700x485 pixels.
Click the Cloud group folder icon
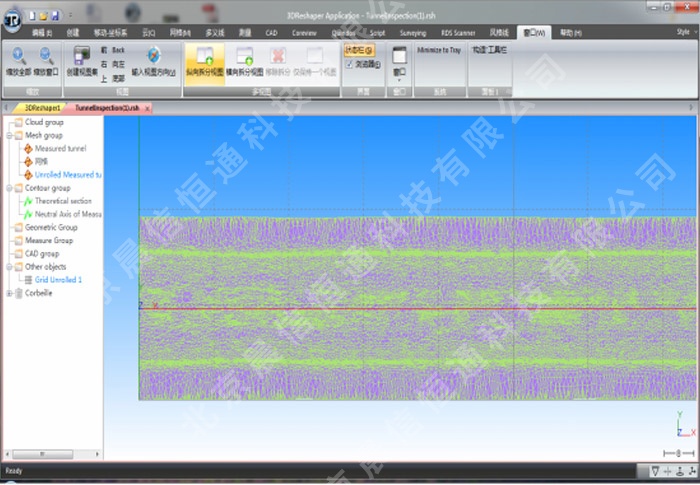pos(19,122)
